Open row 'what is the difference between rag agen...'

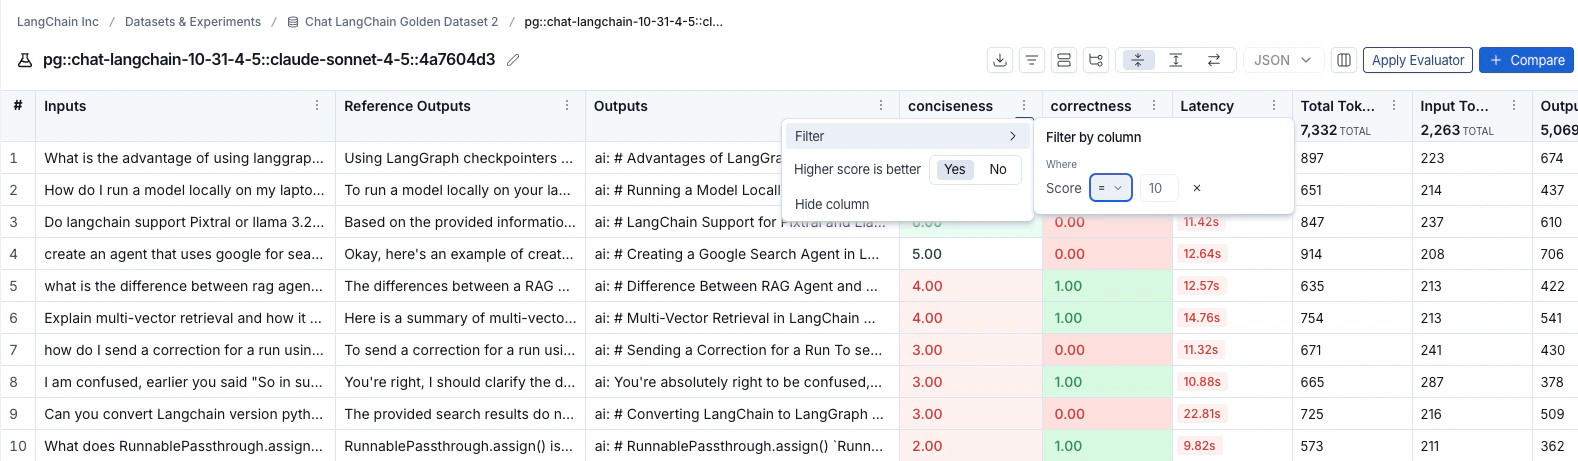point(184,286)
